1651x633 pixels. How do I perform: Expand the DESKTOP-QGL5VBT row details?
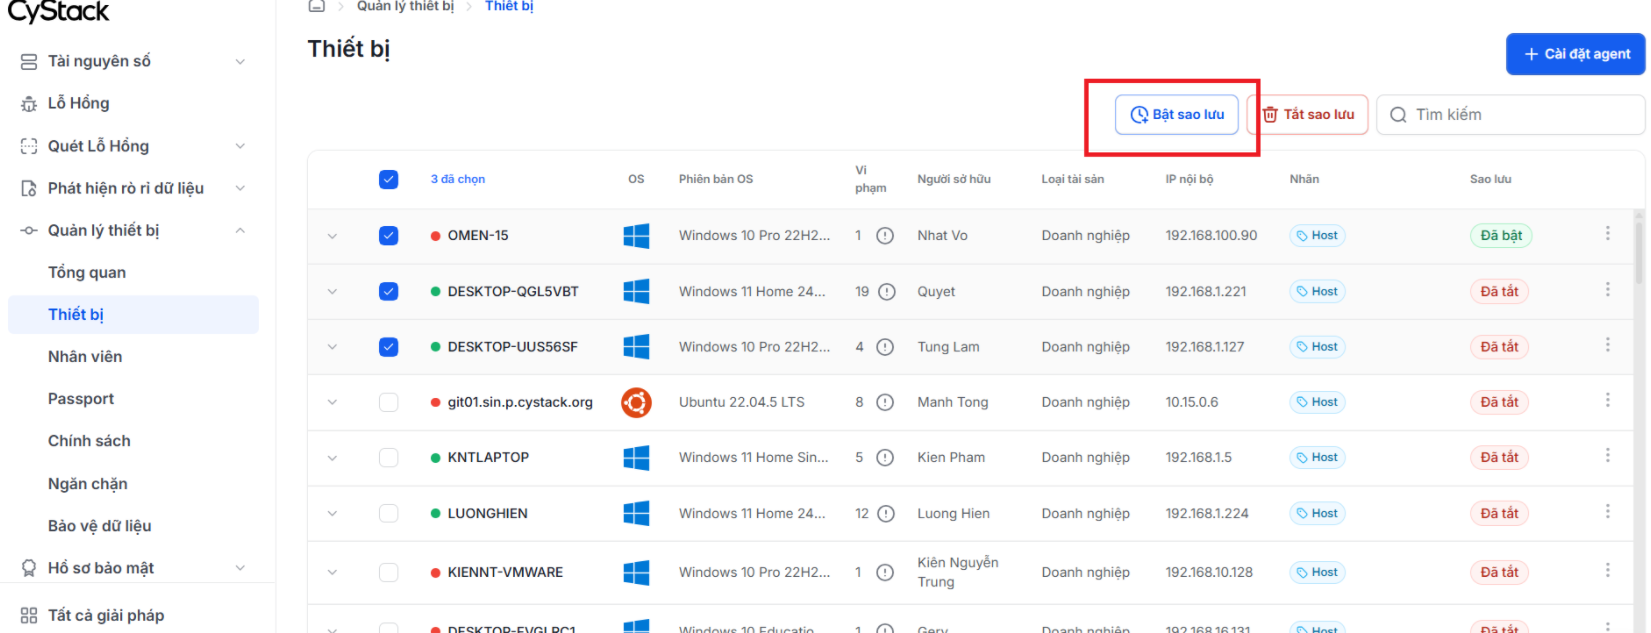tap(332, 292)
